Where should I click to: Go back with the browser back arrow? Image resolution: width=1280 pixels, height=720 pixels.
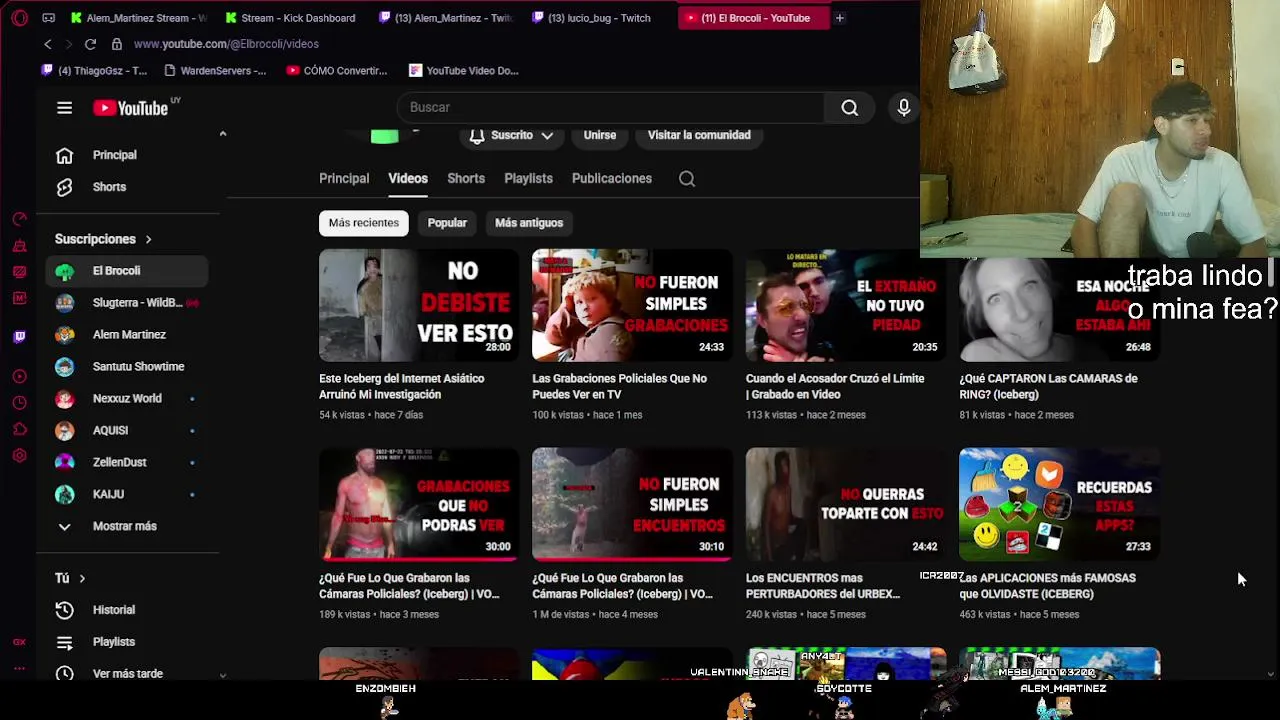pyautogui.click(x=47, y=44)
